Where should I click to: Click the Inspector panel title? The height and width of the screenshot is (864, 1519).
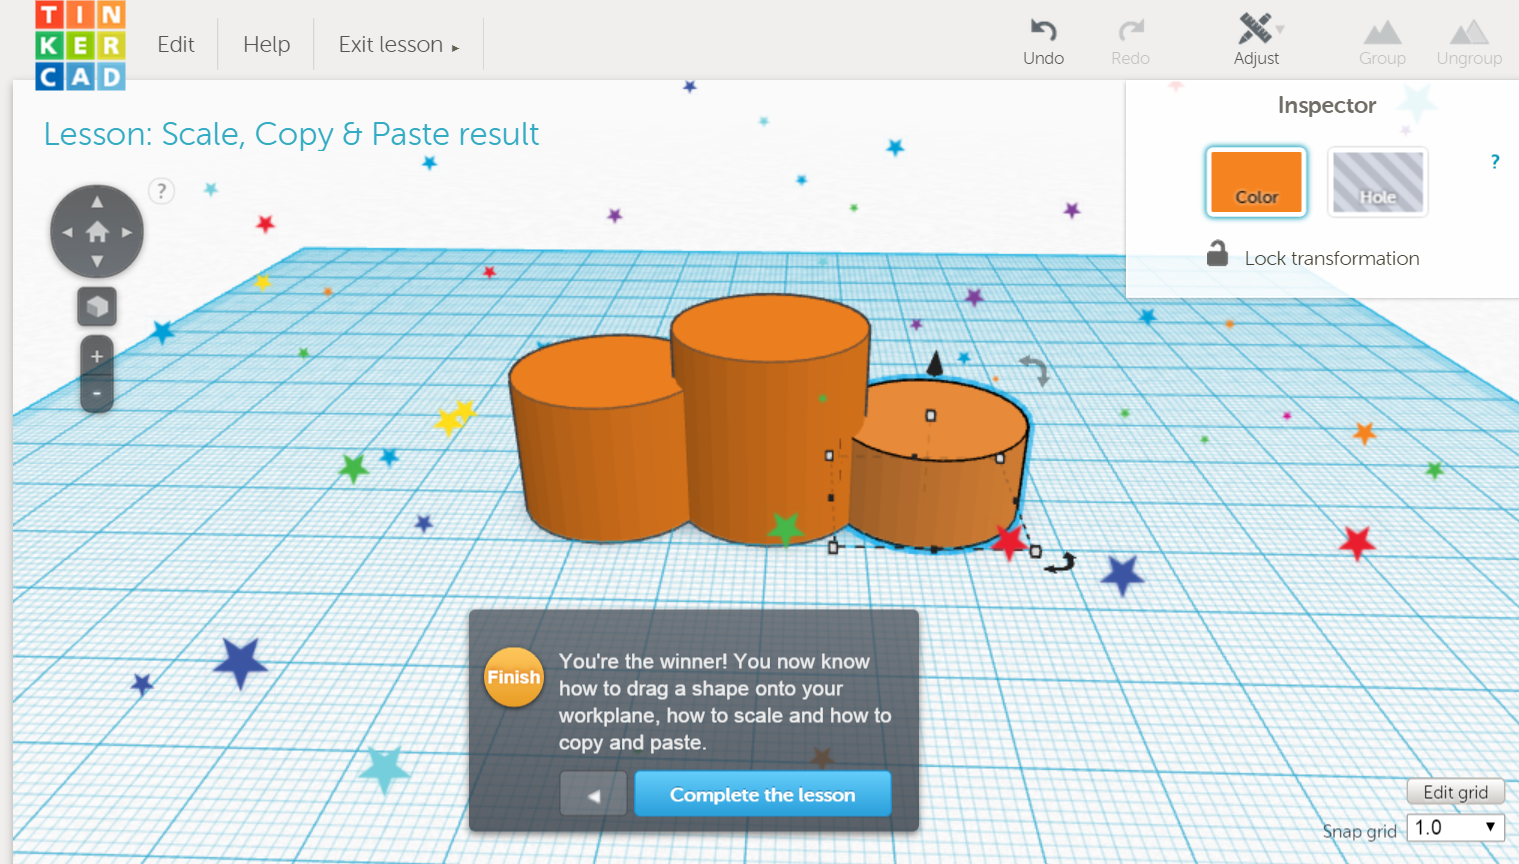coord(1326,105)
